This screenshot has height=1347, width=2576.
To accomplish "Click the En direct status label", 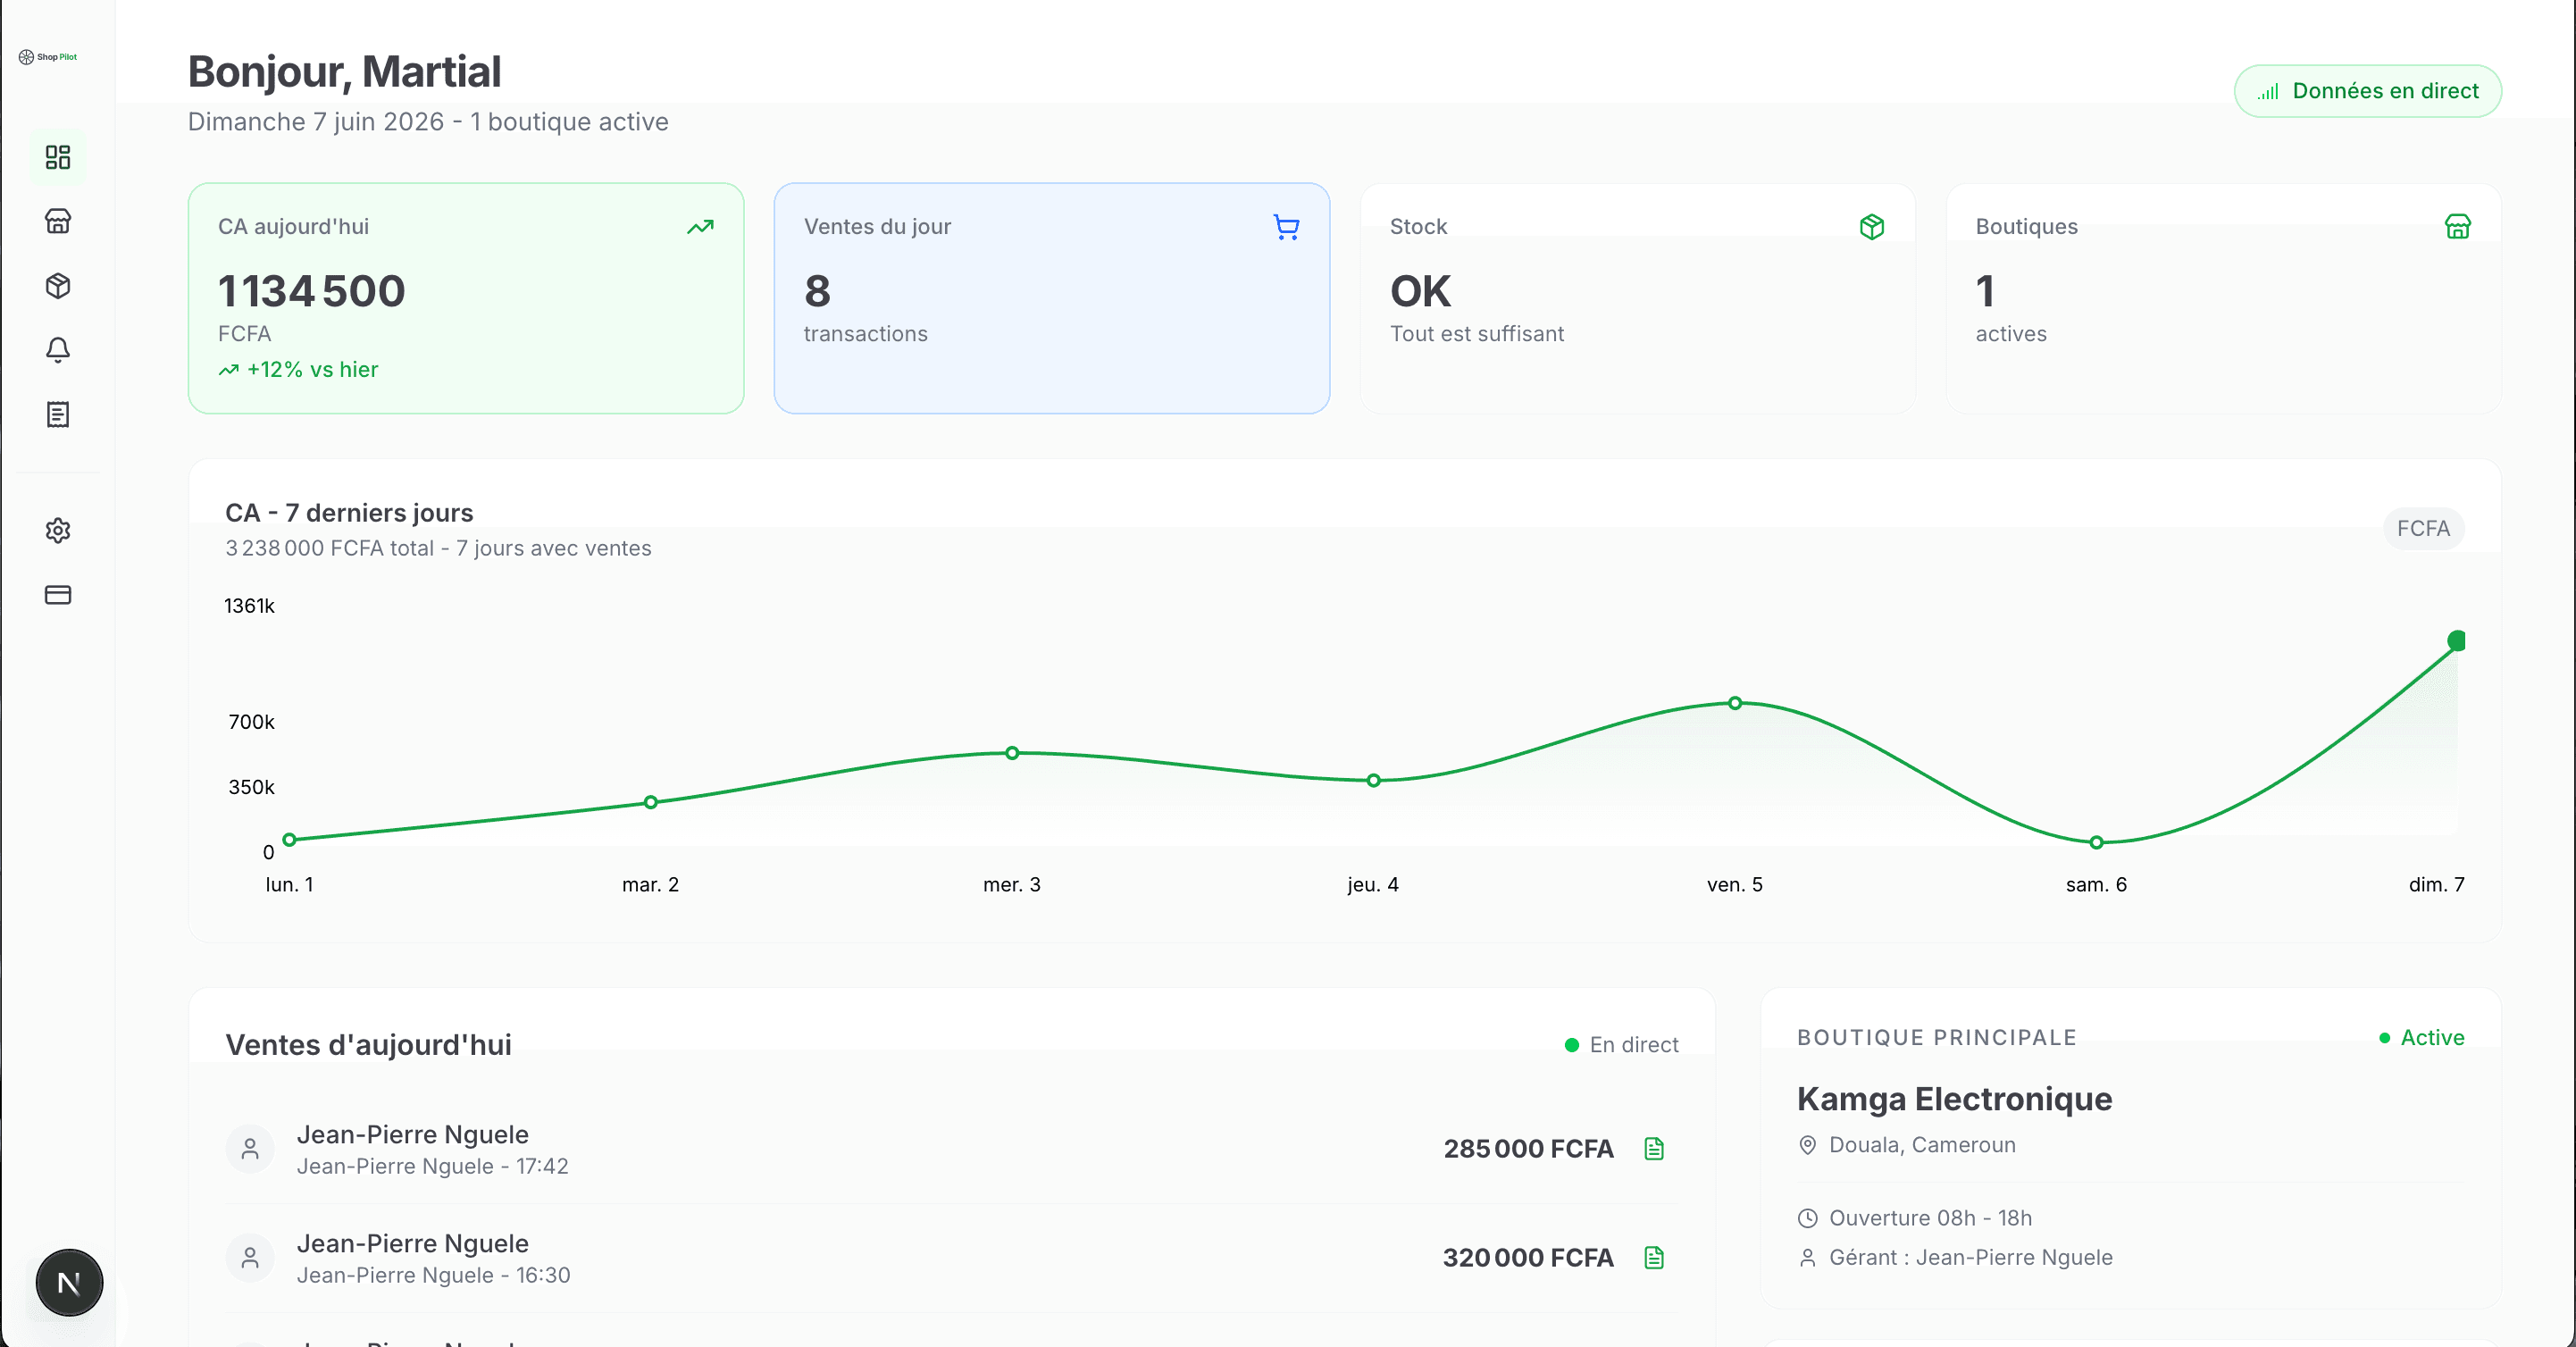I will click(x=1622, y=1045).
